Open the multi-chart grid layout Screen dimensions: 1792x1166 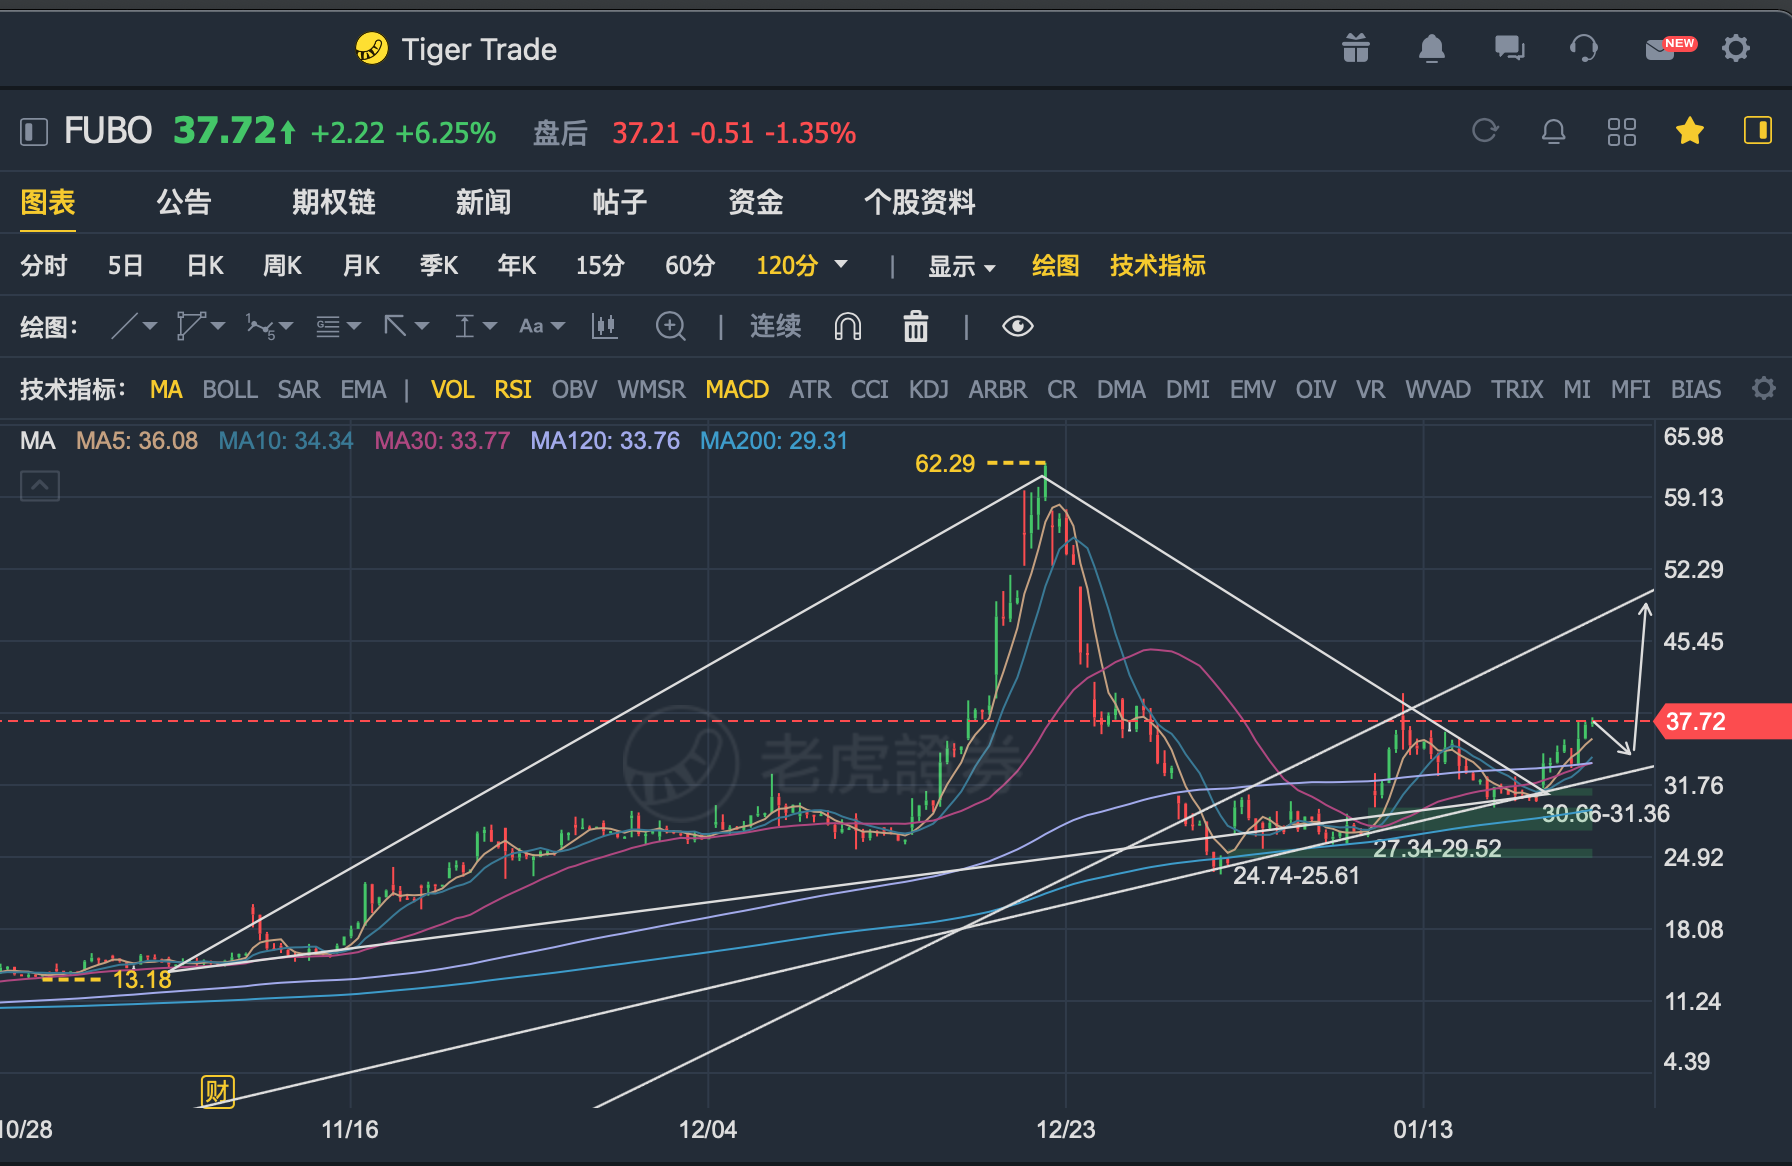(x=1622, y=131)
